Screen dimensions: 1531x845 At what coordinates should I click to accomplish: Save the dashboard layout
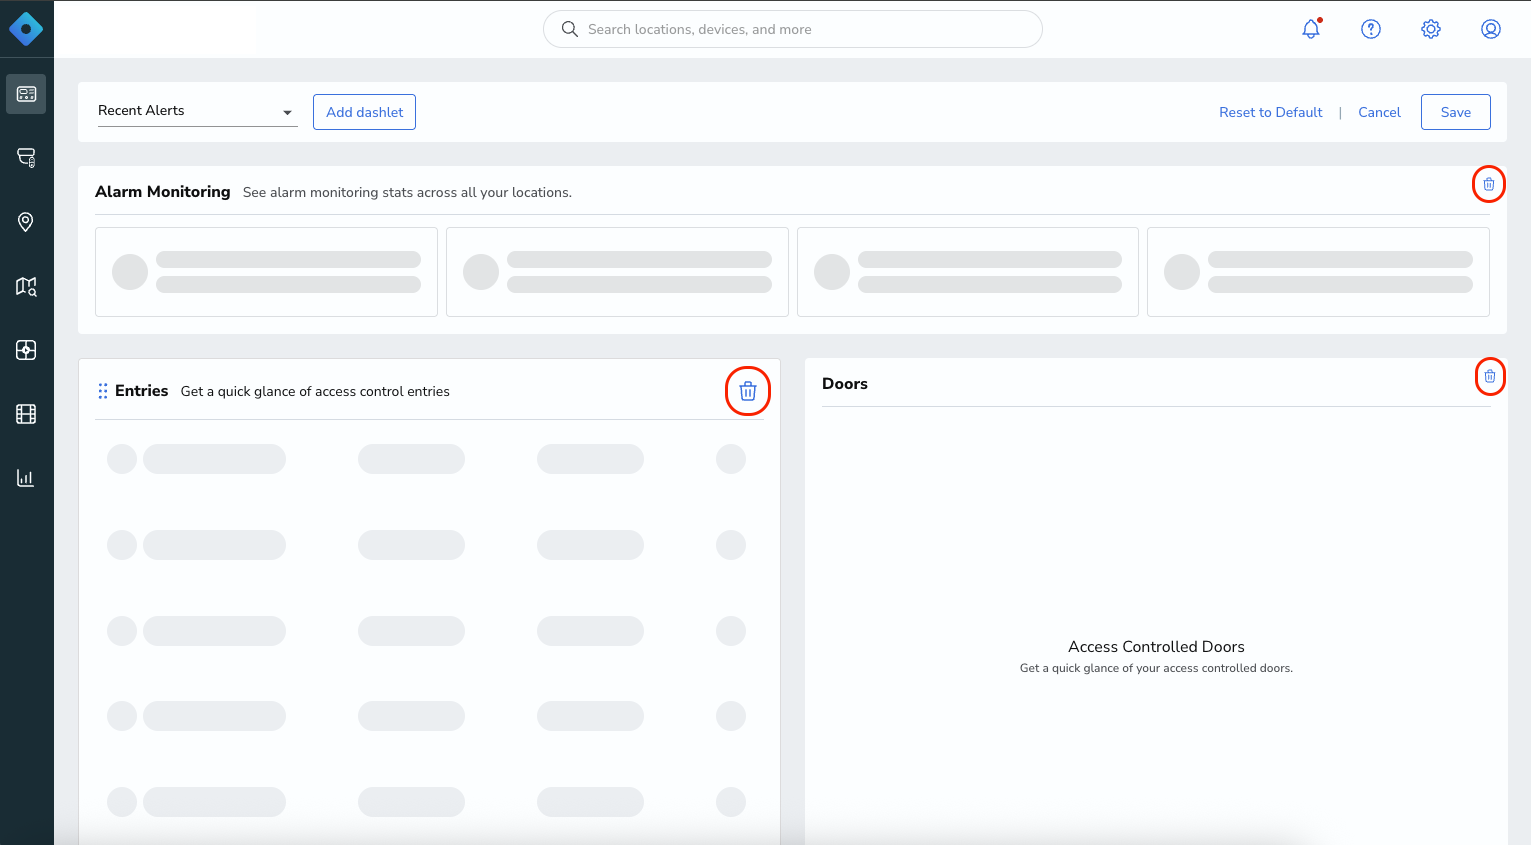tap(1455, 112)
